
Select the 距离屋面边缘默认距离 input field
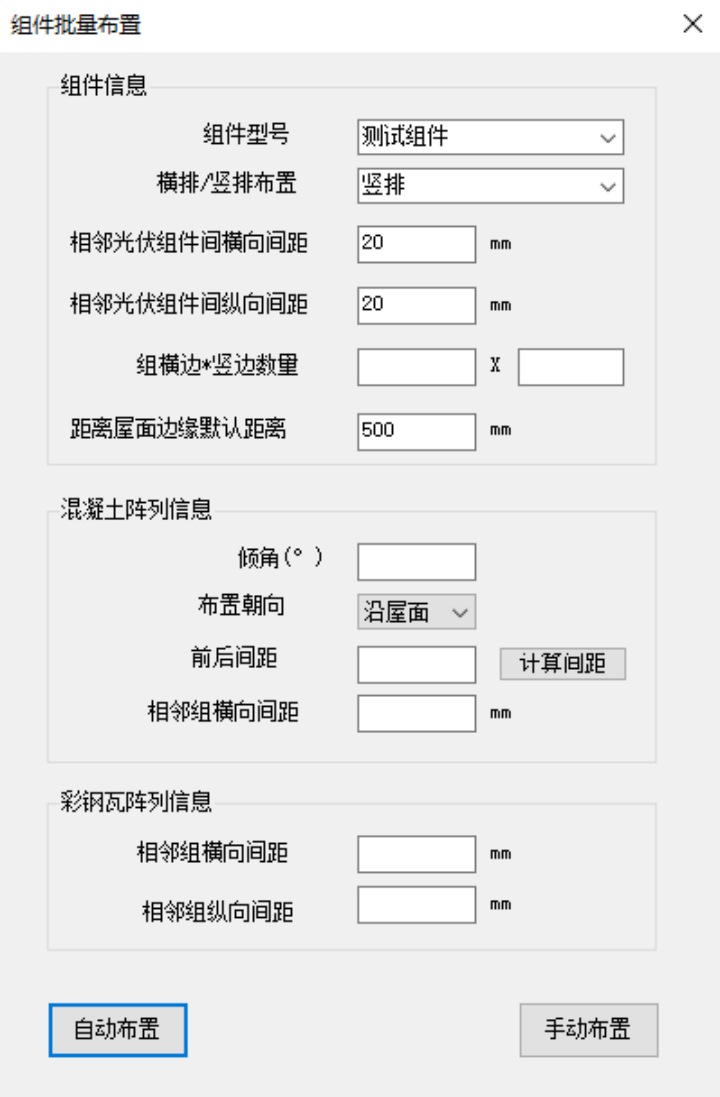coord(416,430)
